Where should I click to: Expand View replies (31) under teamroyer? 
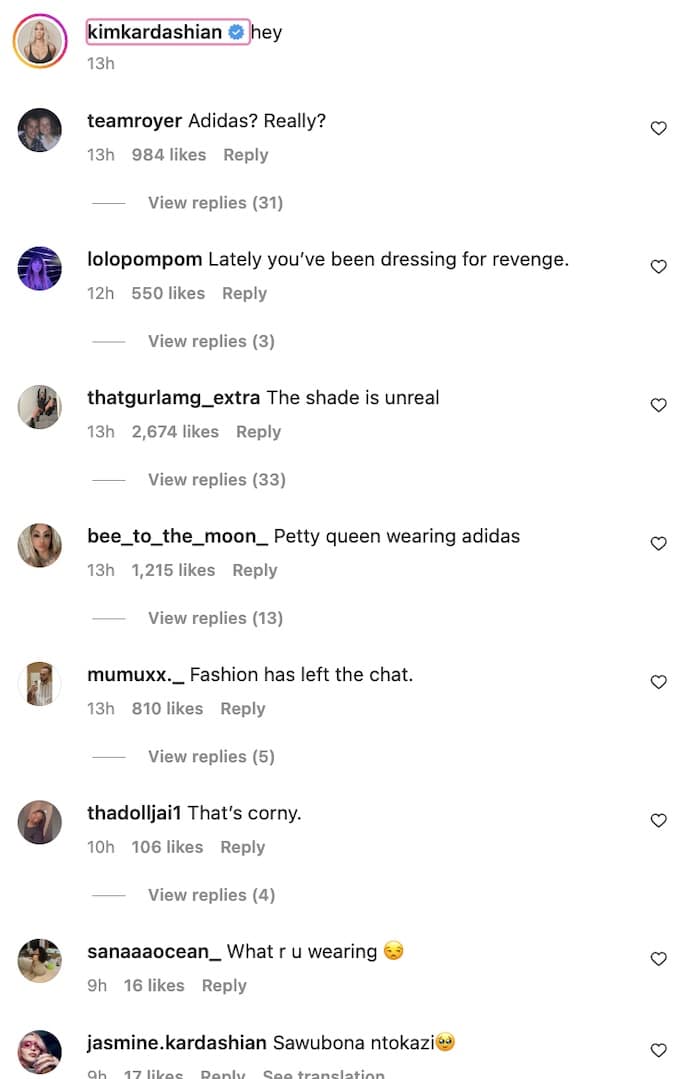pyautogui.click(x=215, y=203)
